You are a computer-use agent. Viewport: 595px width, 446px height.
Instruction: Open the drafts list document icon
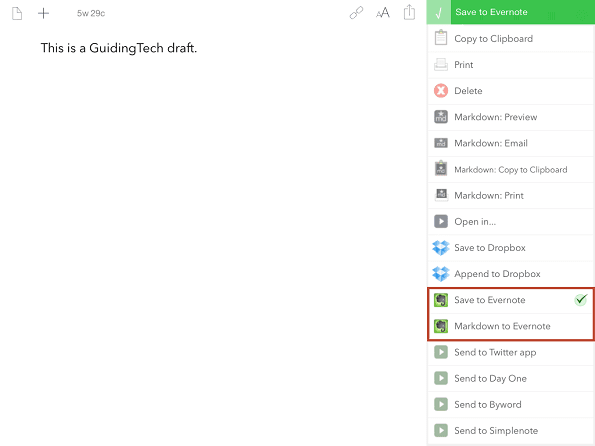point(17,13)
